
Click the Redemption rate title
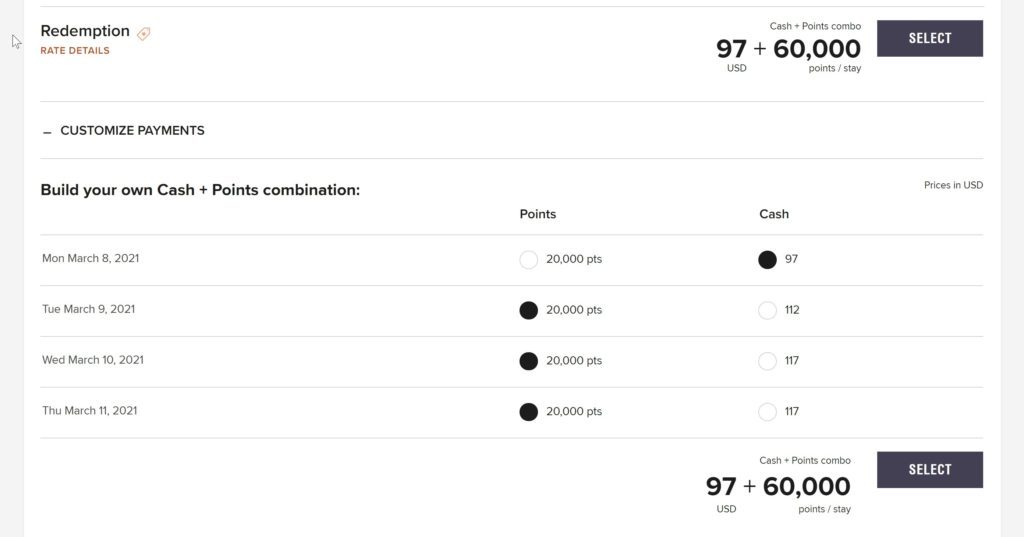85,31
